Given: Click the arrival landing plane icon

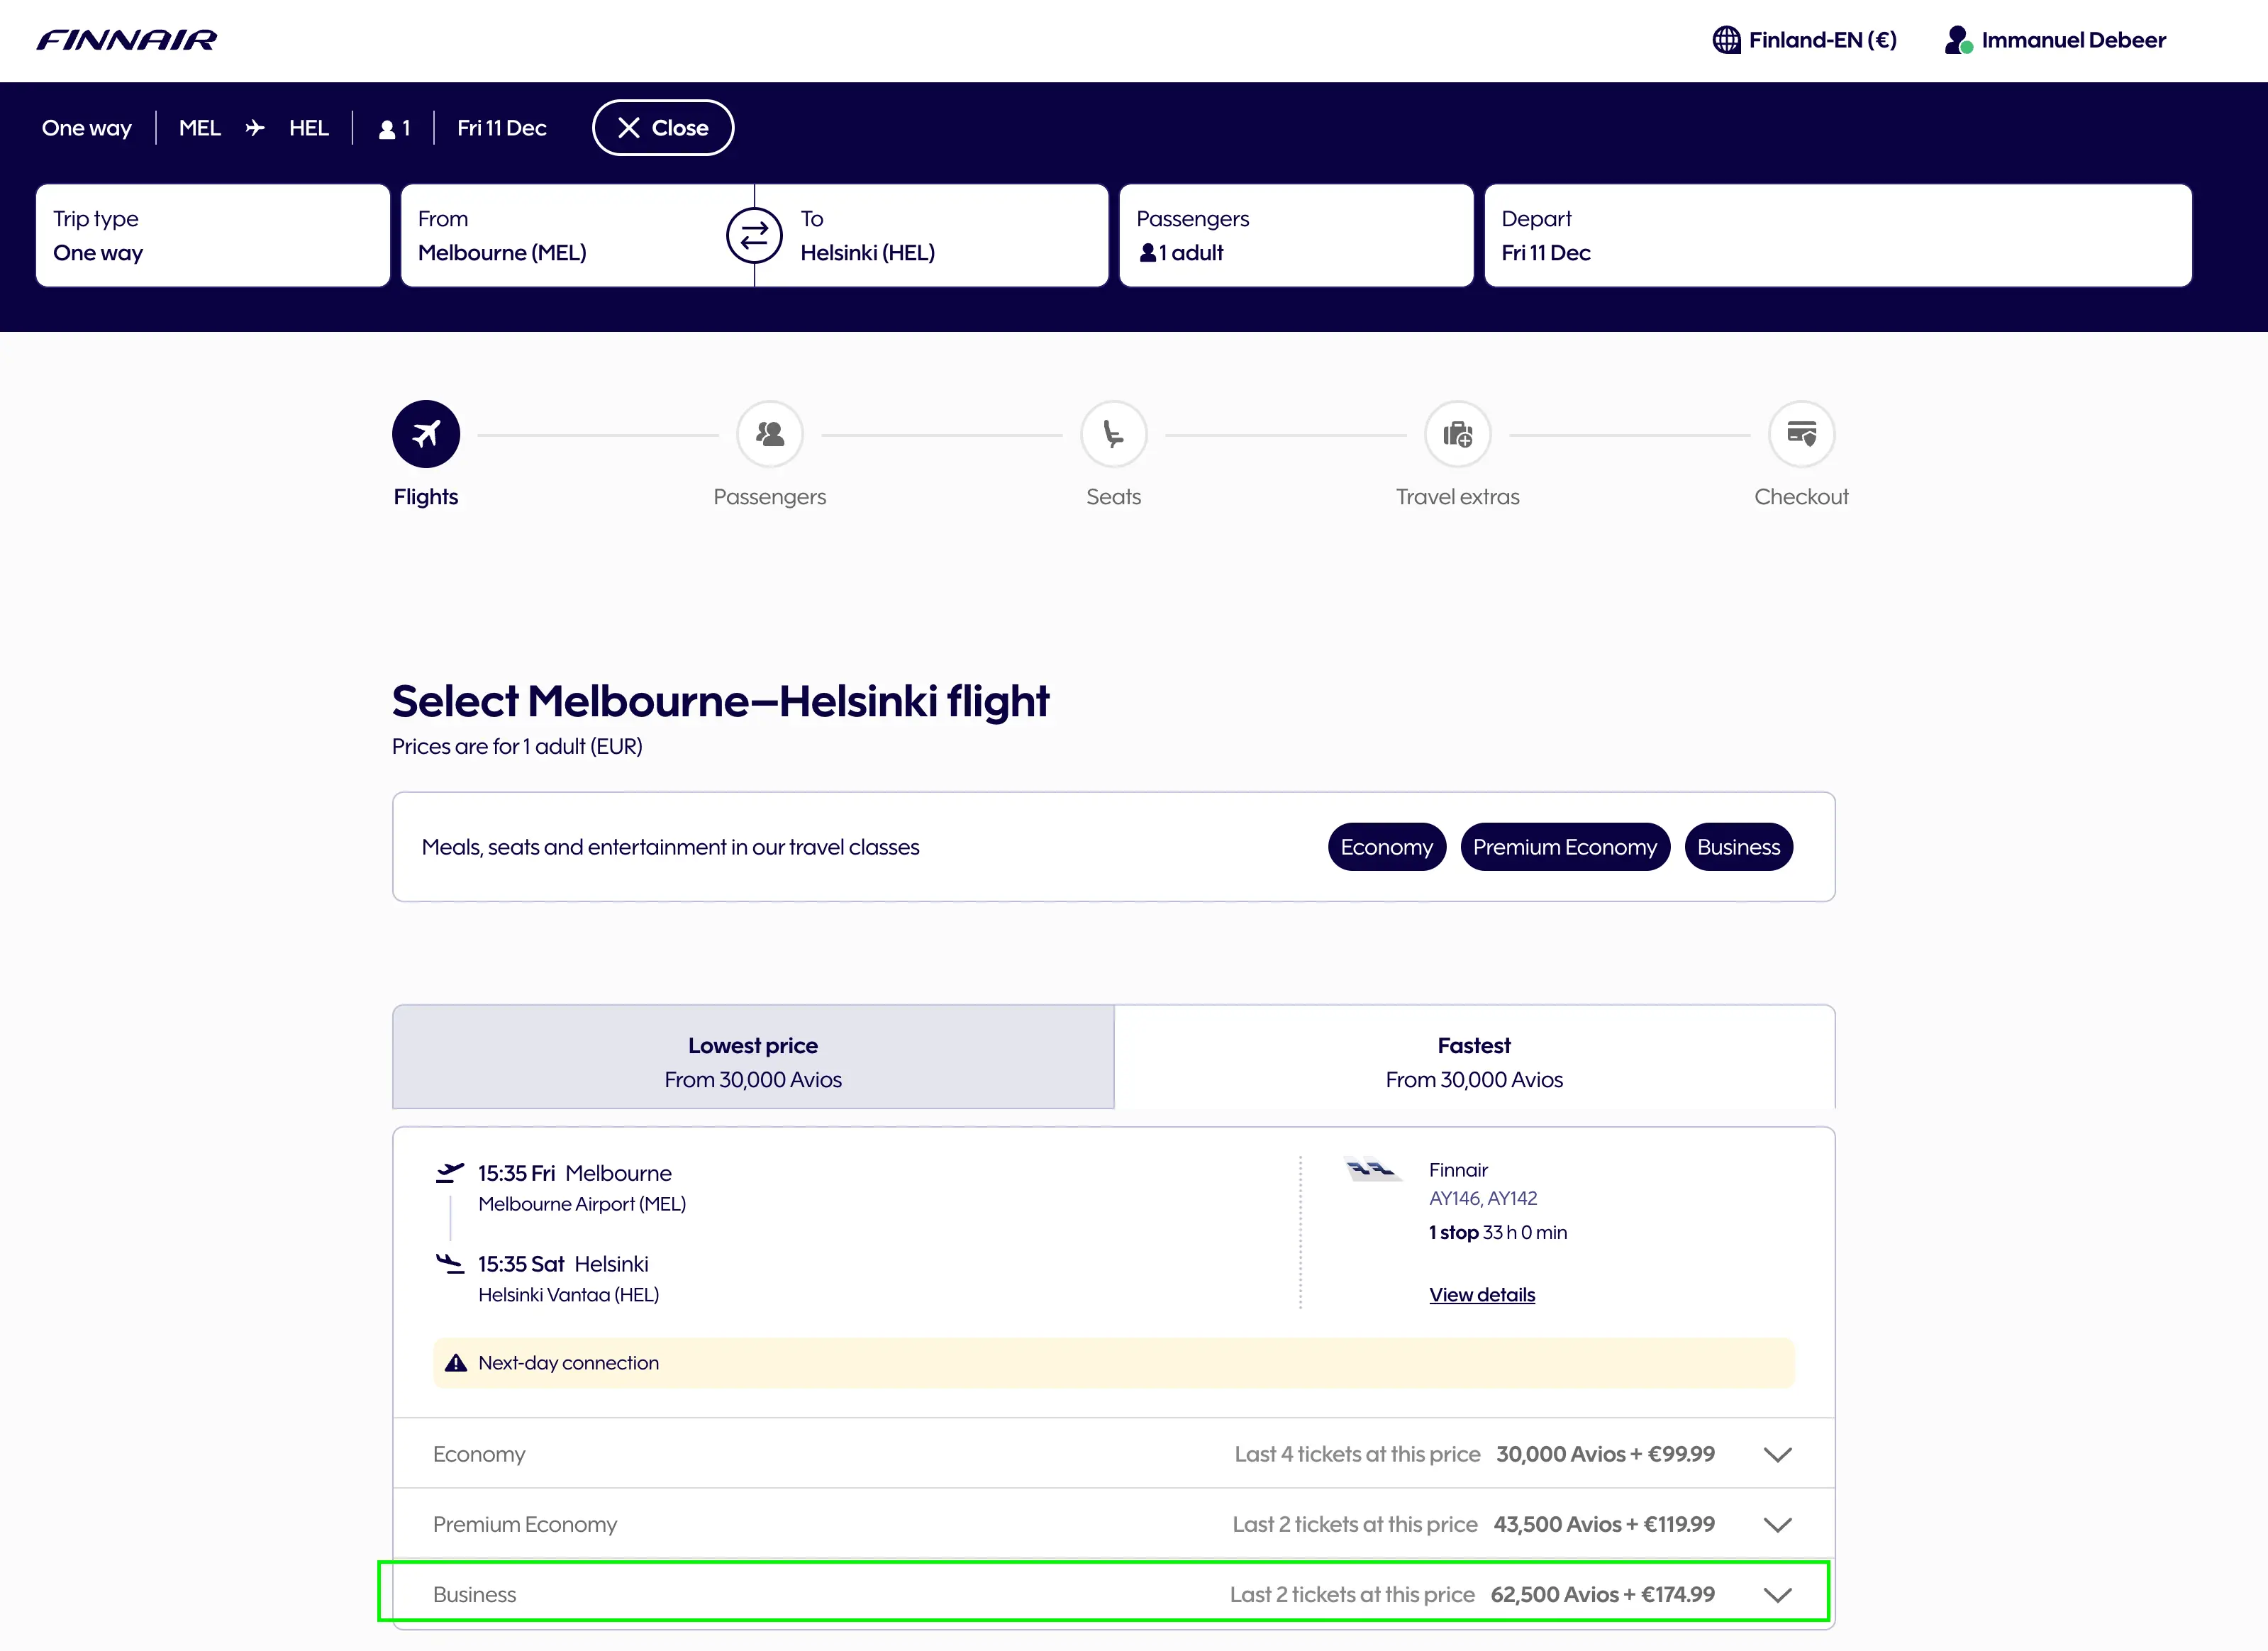Looking at the screenshot, I should coord(450,1263).
